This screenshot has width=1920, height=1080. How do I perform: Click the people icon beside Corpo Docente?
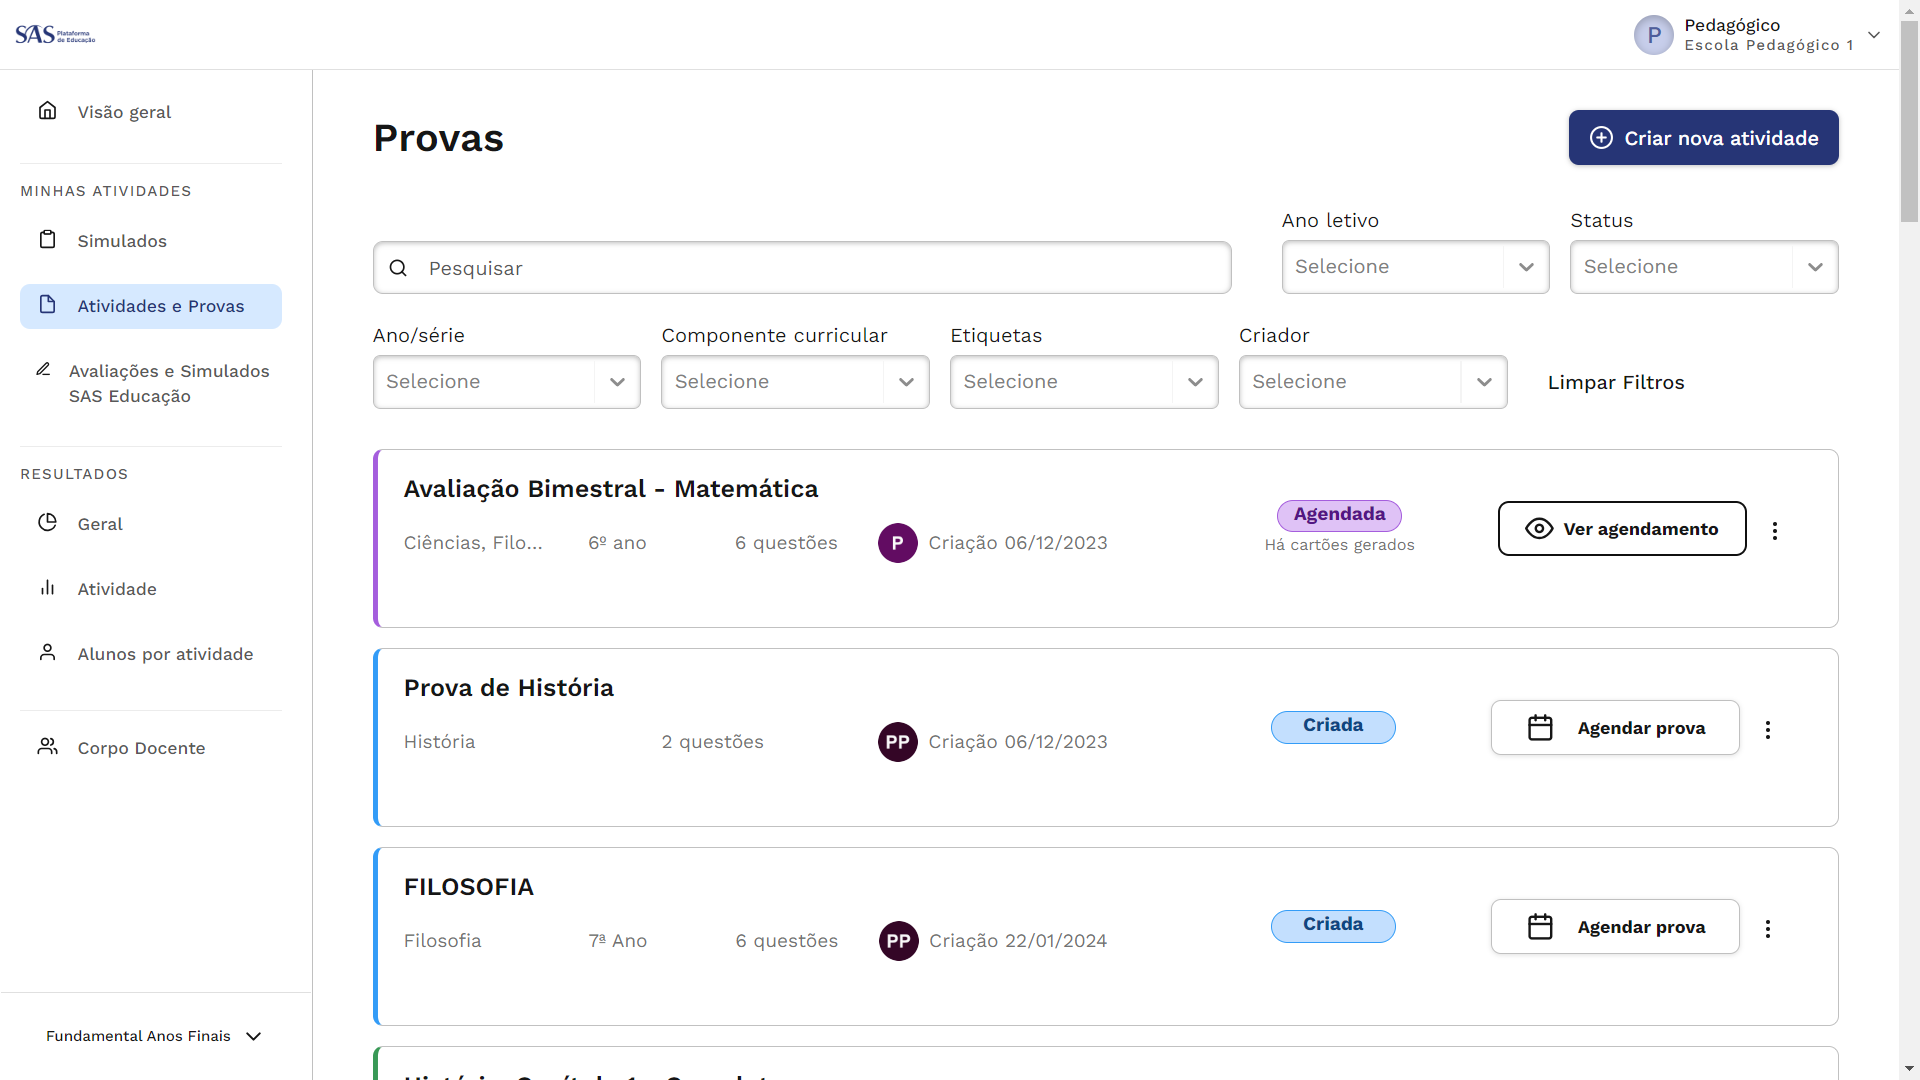(x=47, y=746)
